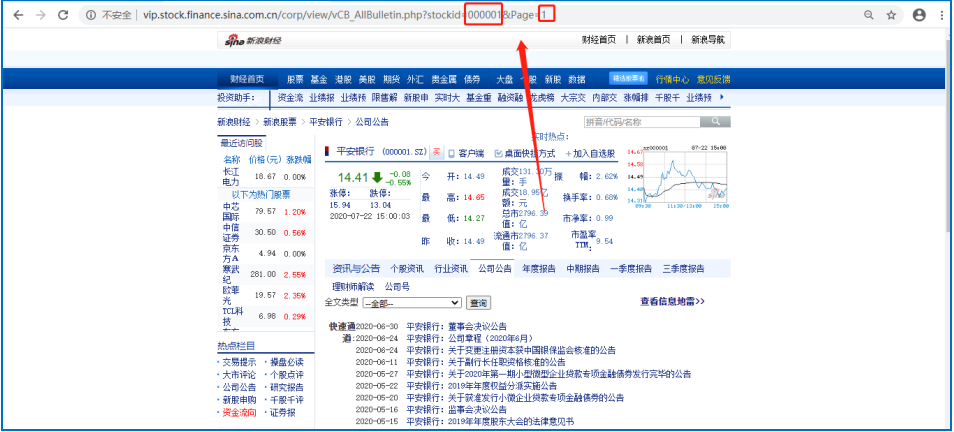Switch to the 行业资讯 tab
Screen dimensions: 954x432
tap(451, 268)
